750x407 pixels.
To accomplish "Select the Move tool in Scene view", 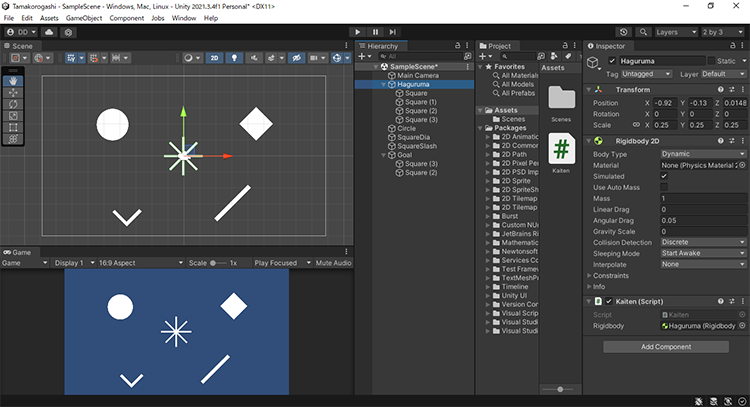I will [x=12, y=91].
